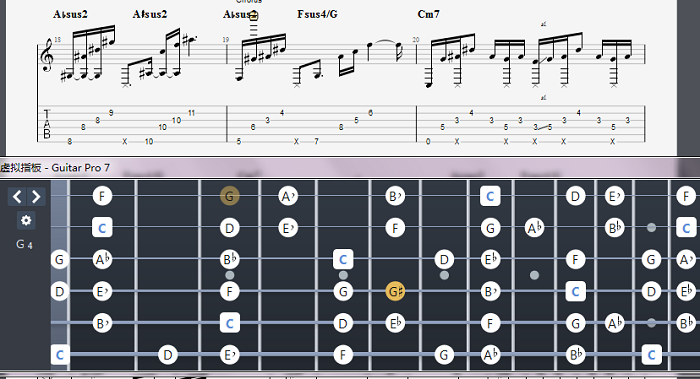Screen dimensions: 700x379
Task: Select the open G string note circle
Action: (59, 259)
